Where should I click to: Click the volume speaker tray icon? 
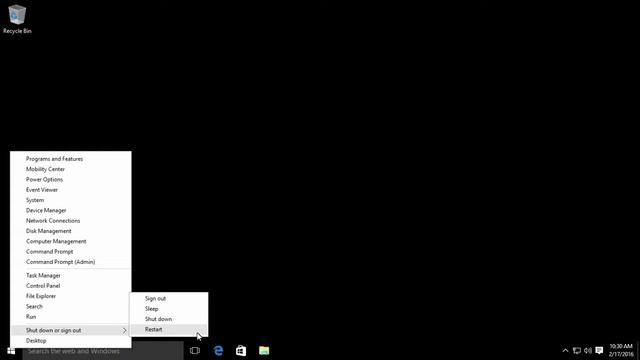[588, 351]
